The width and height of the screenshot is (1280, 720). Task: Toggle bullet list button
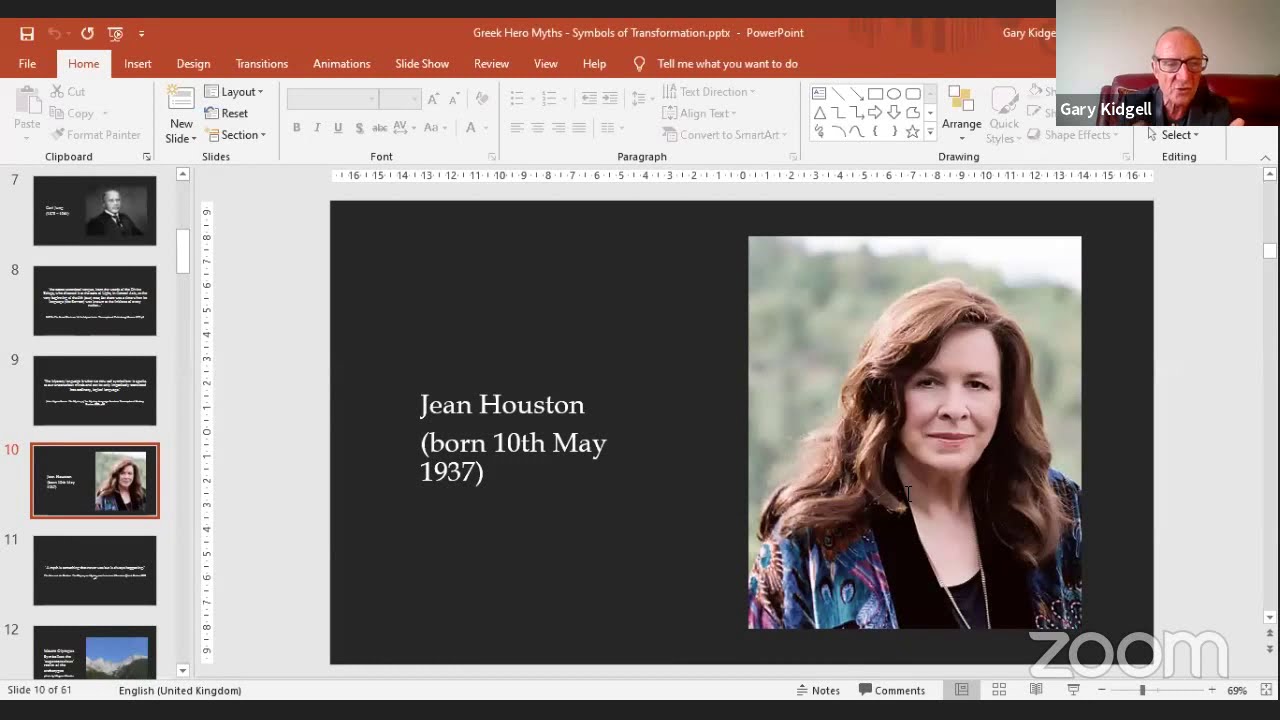click(x=516, y=98)
